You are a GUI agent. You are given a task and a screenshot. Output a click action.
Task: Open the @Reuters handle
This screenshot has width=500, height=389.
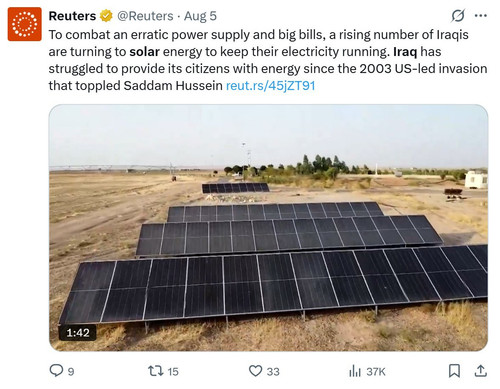click(x=145, y=16)
